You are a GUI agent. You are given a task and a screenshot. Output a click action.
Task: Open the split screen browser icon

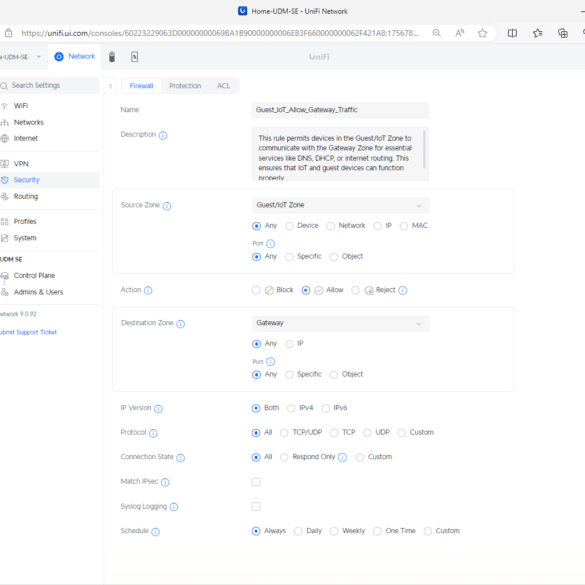pyautogui.click(x=512, y=33)
